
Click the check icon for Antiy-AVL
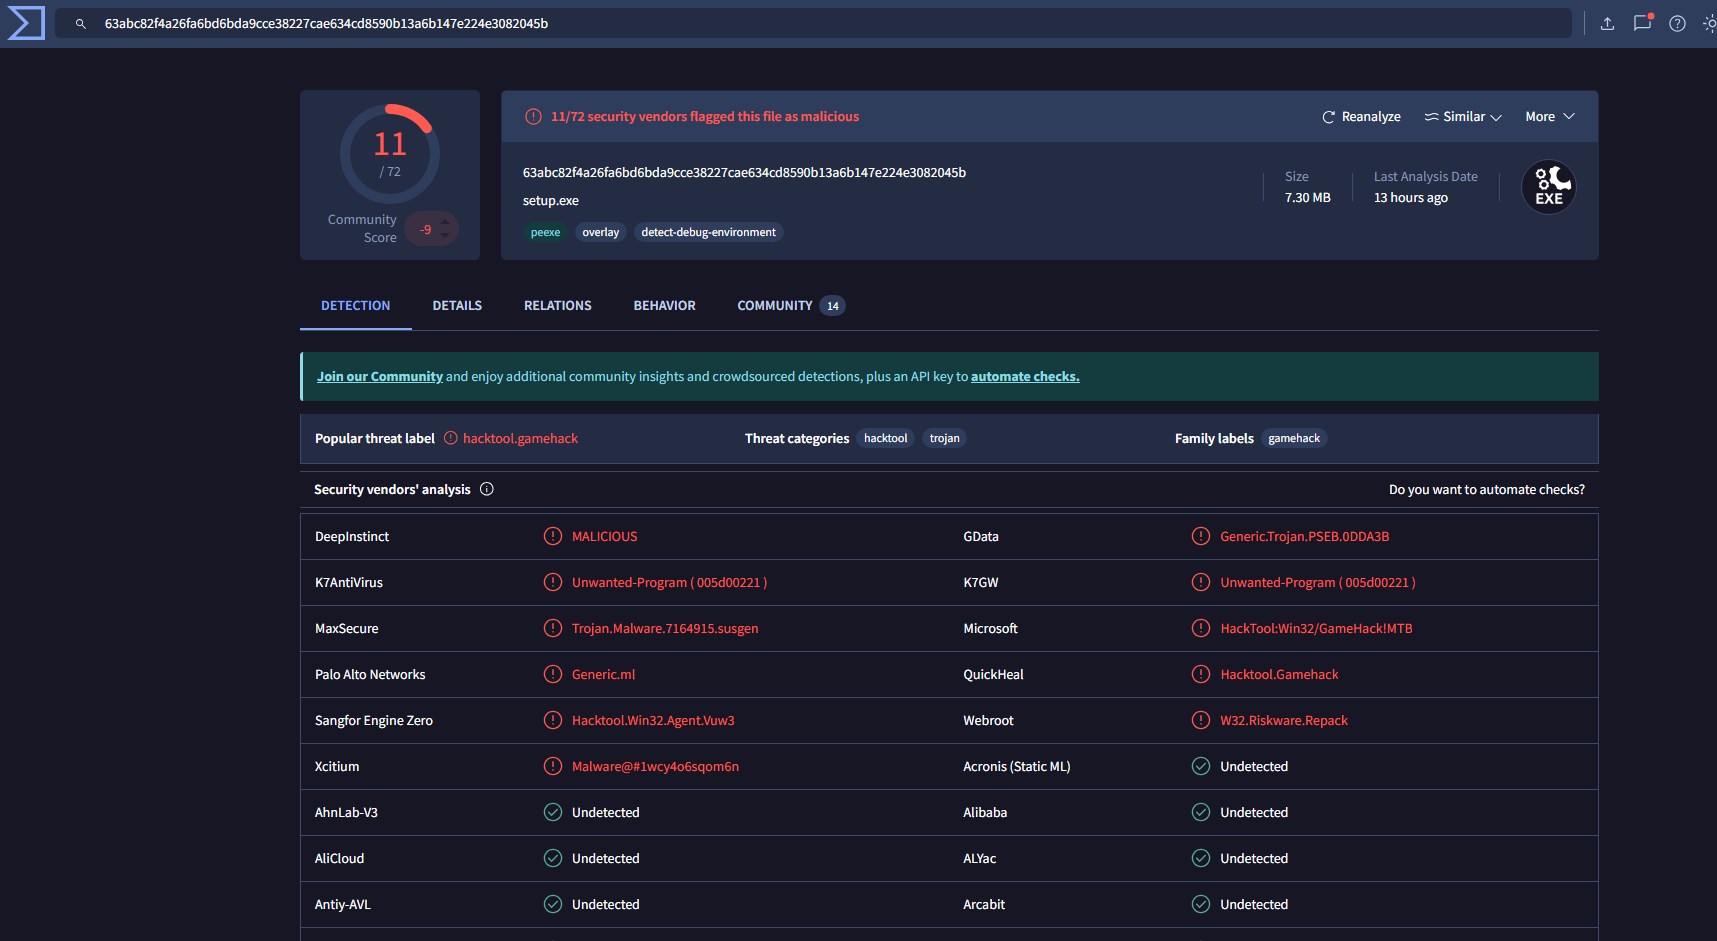(553, 904)
